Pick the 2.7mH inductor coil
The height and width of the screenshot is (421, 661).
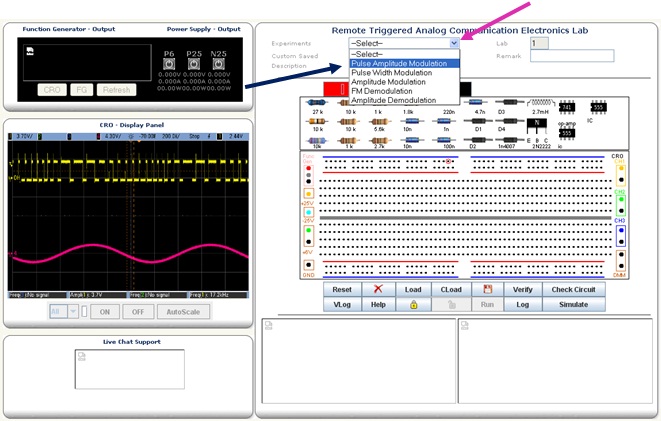541,103
